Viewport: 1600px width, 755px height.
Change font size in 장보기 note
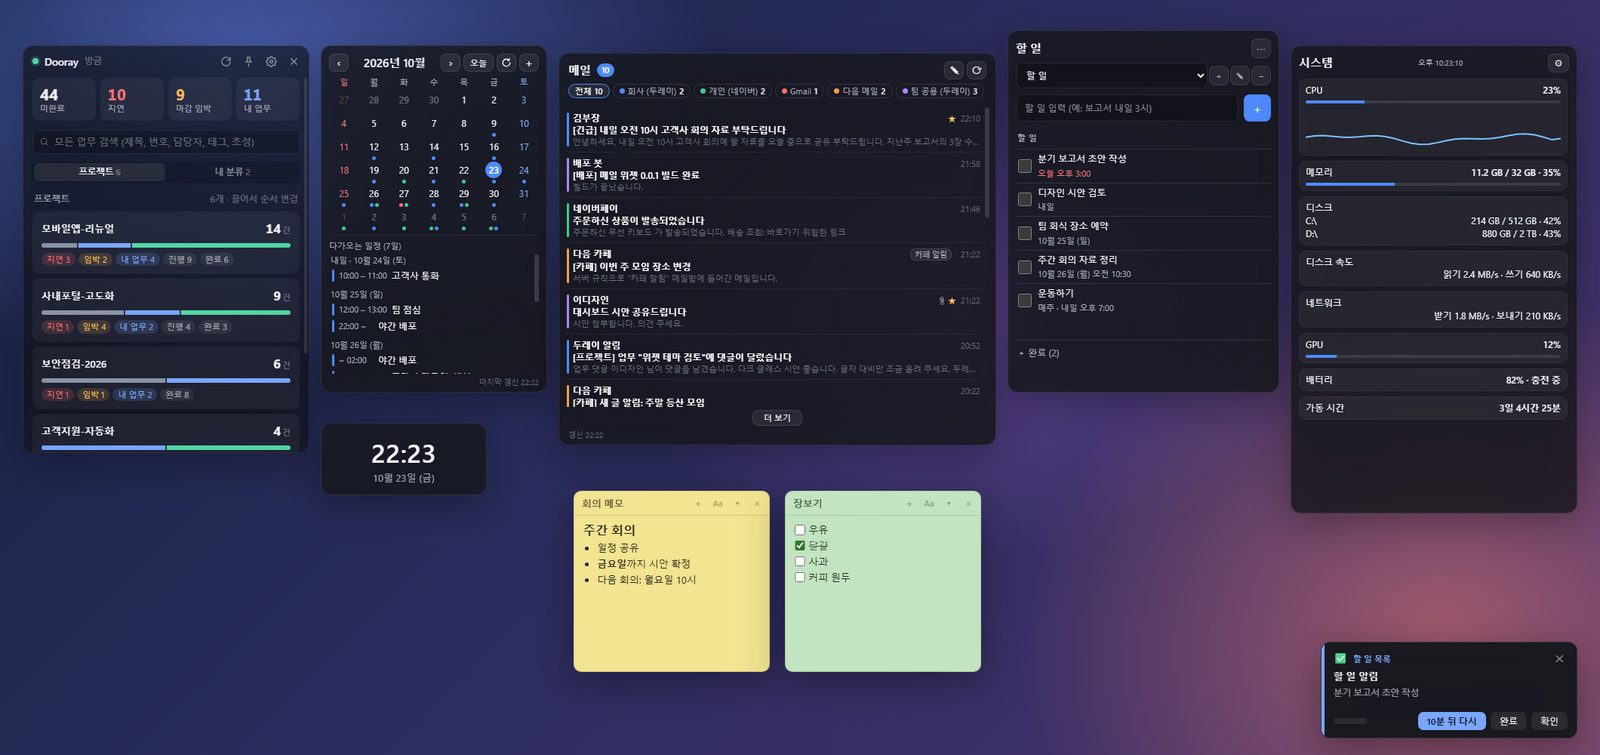(929, 504)
